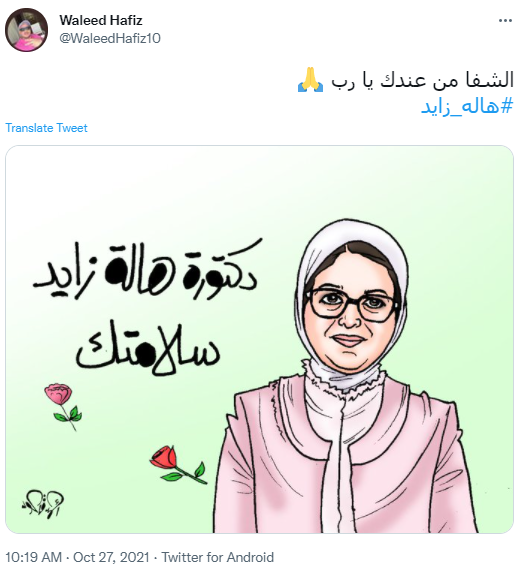
Task: Click the artist signature in the image corner
Action: pyautogui.click(x=43, y=503)
